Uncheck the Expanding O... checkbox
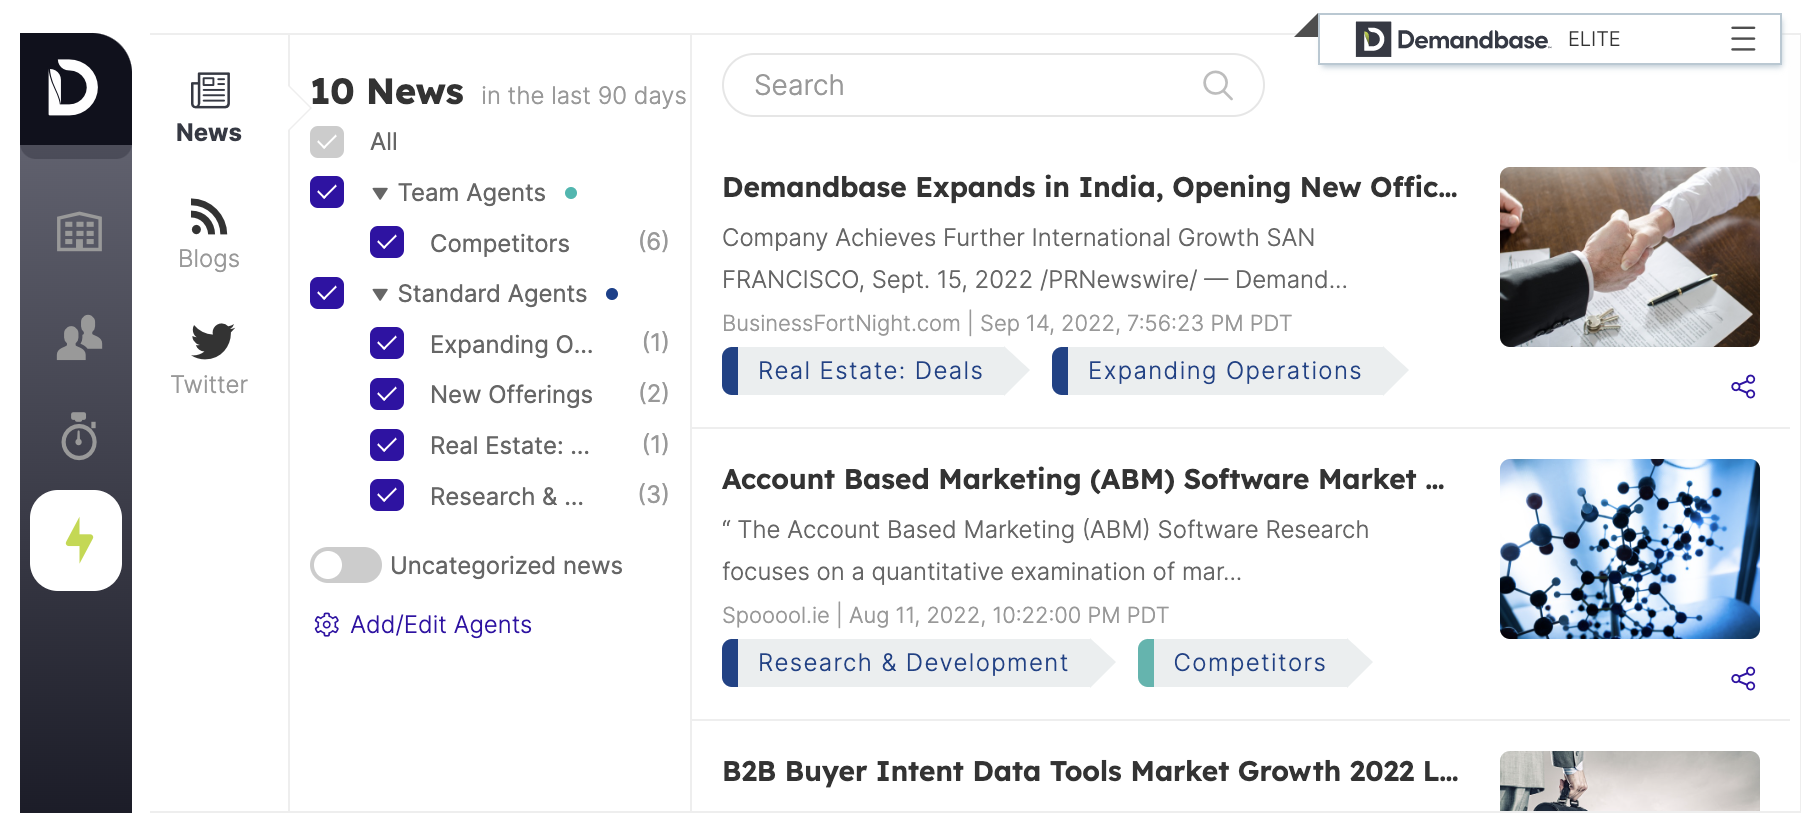This screenshot has width=1812, height=820. pyautogui.click(x=387, y=343)
